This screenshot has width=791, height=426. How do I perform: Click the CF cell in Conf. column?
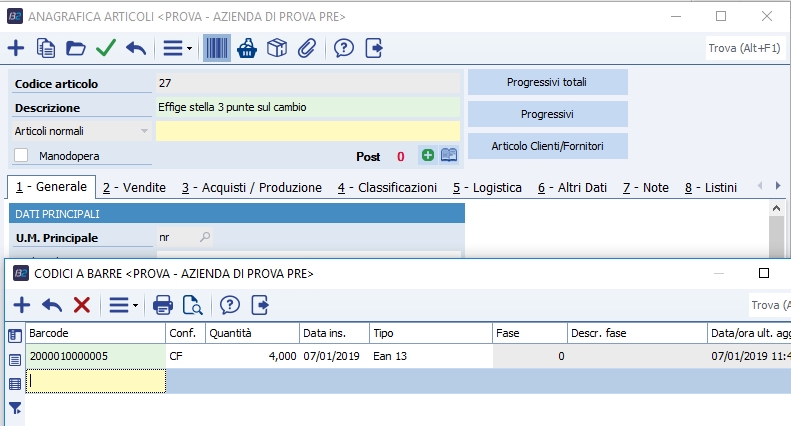click(x=186, y=356)
